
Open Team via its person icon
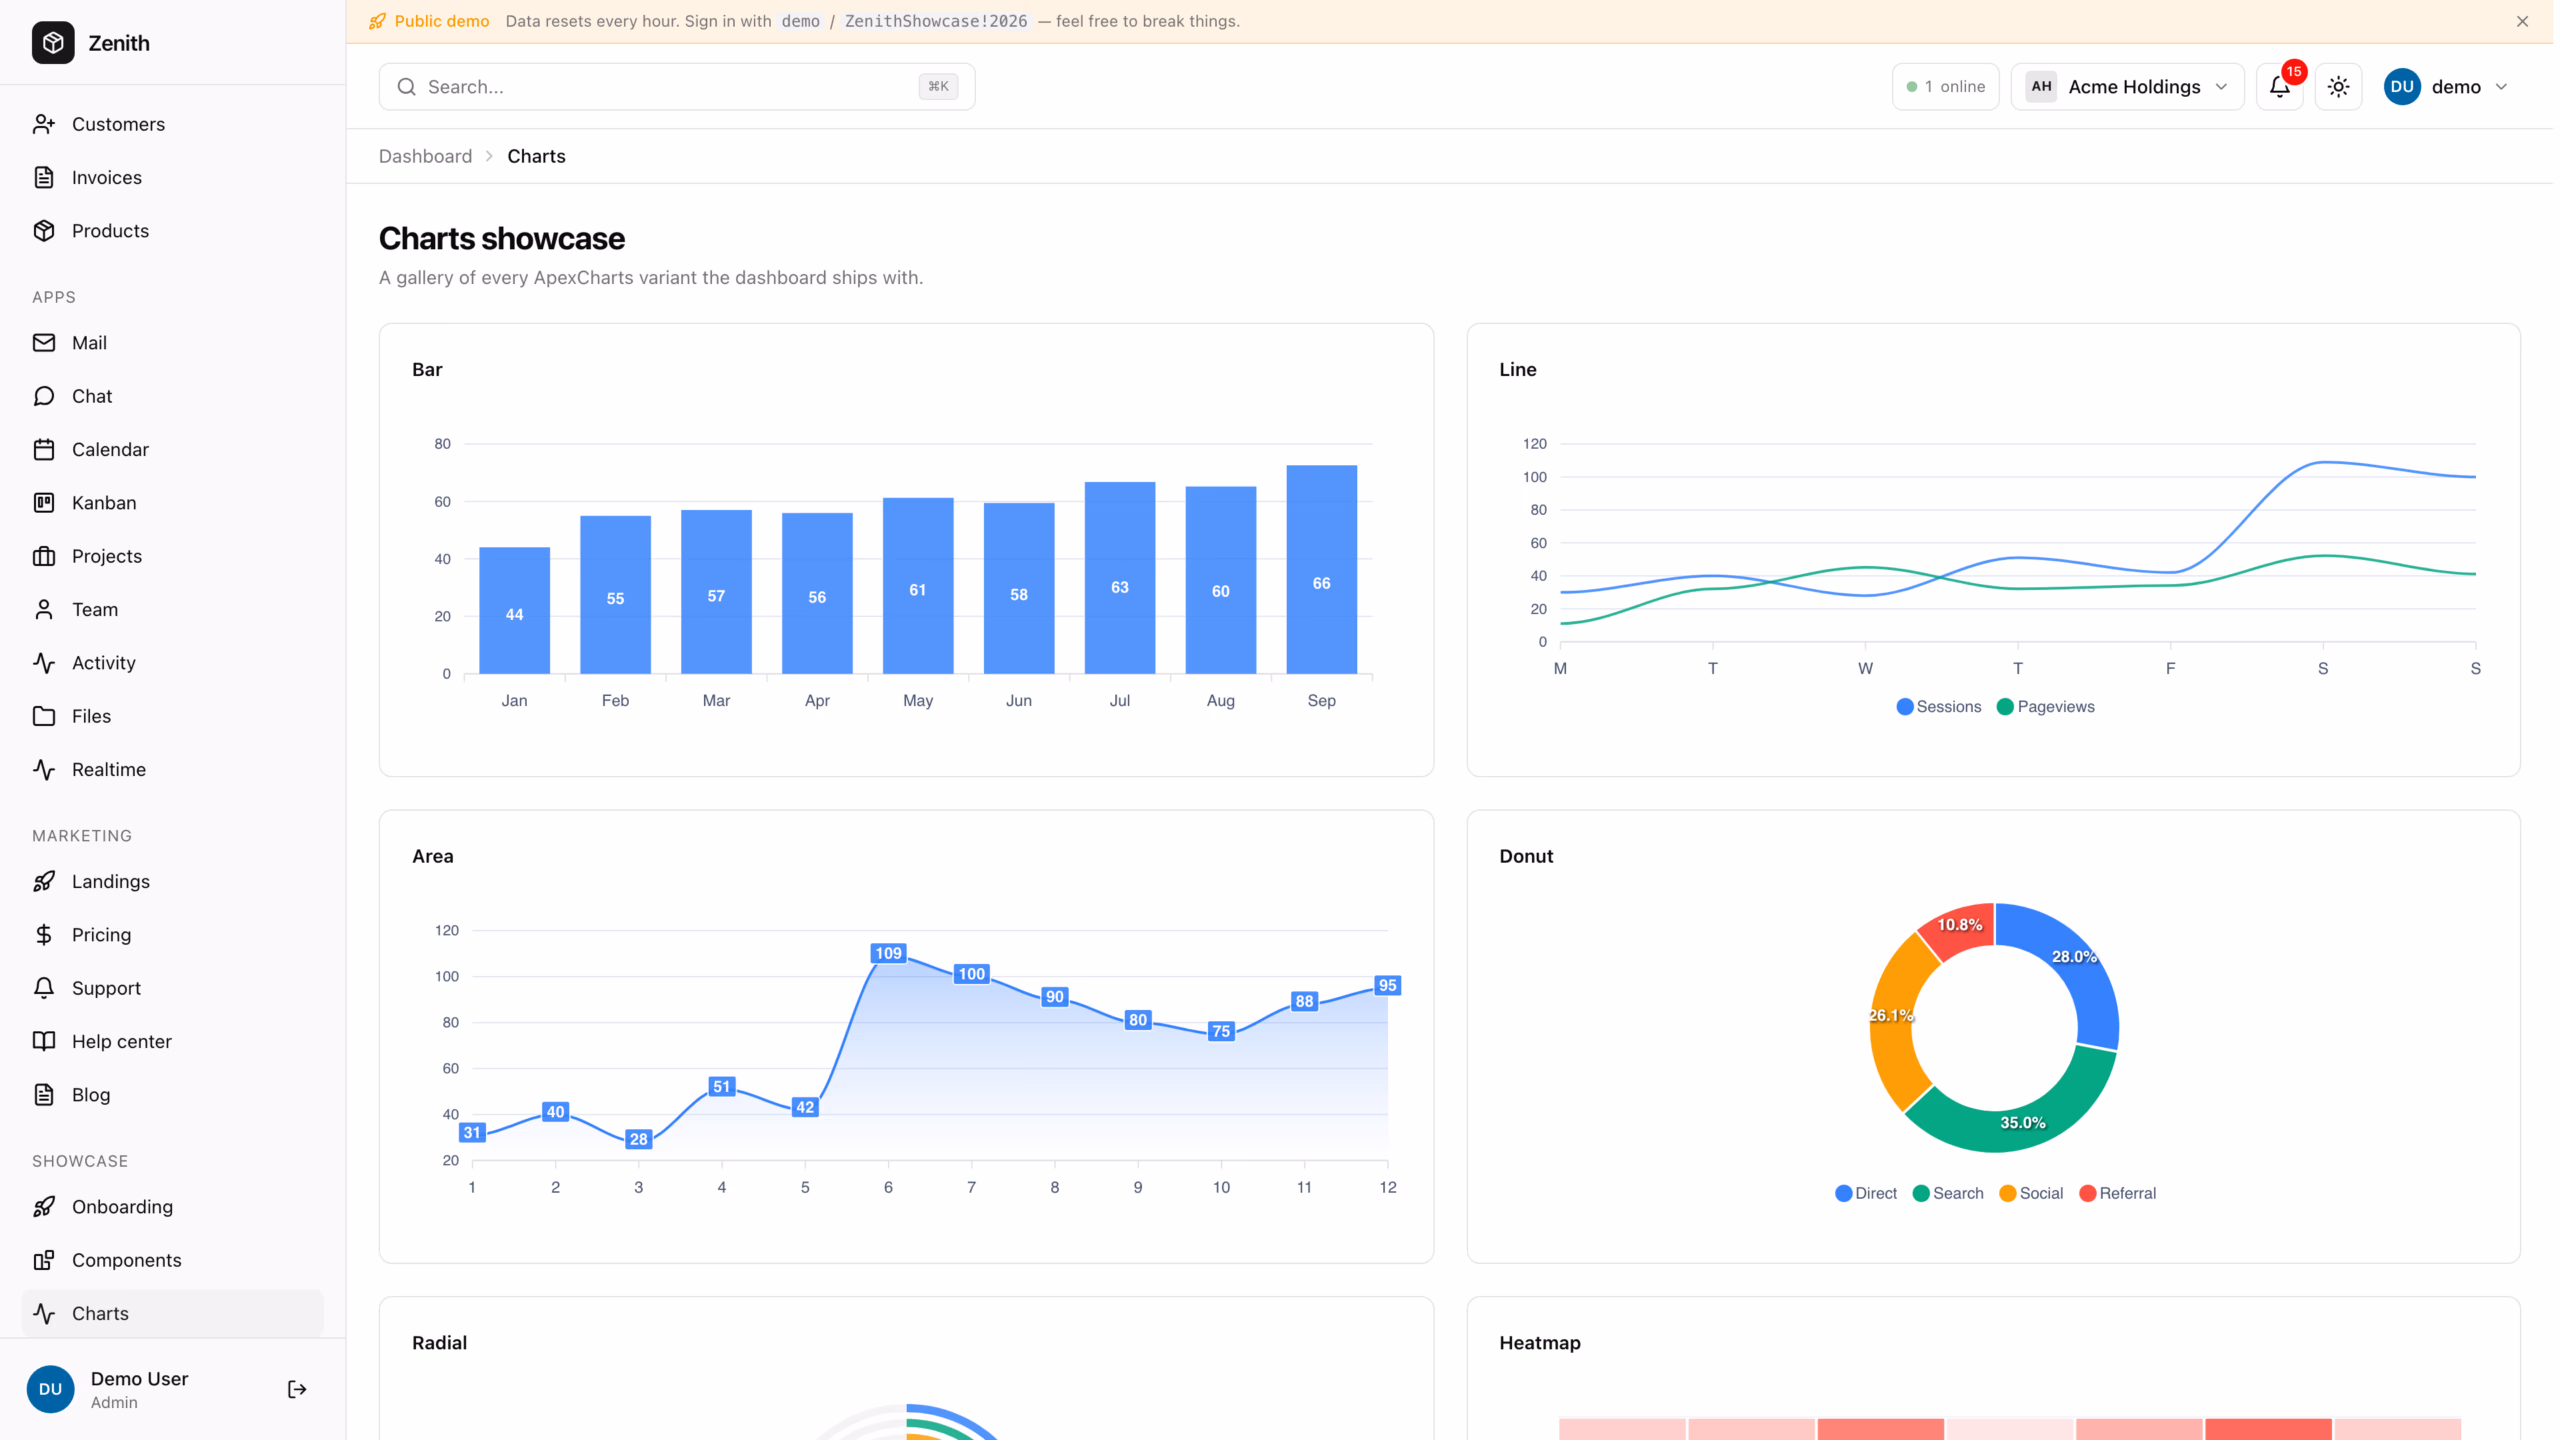pyautogui.click(x=44, y=610)
